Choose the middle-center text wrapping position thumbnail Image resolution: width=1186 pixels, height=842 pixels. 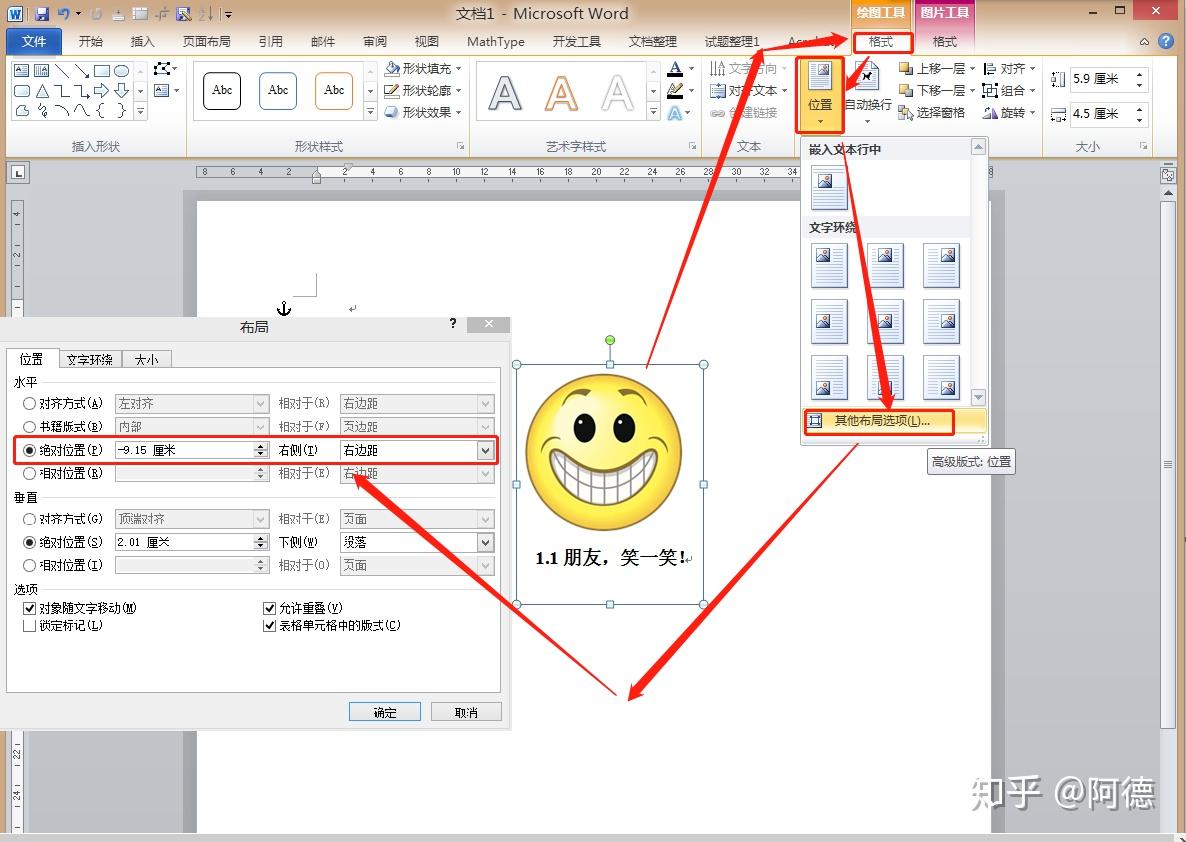tap(885, 322)
